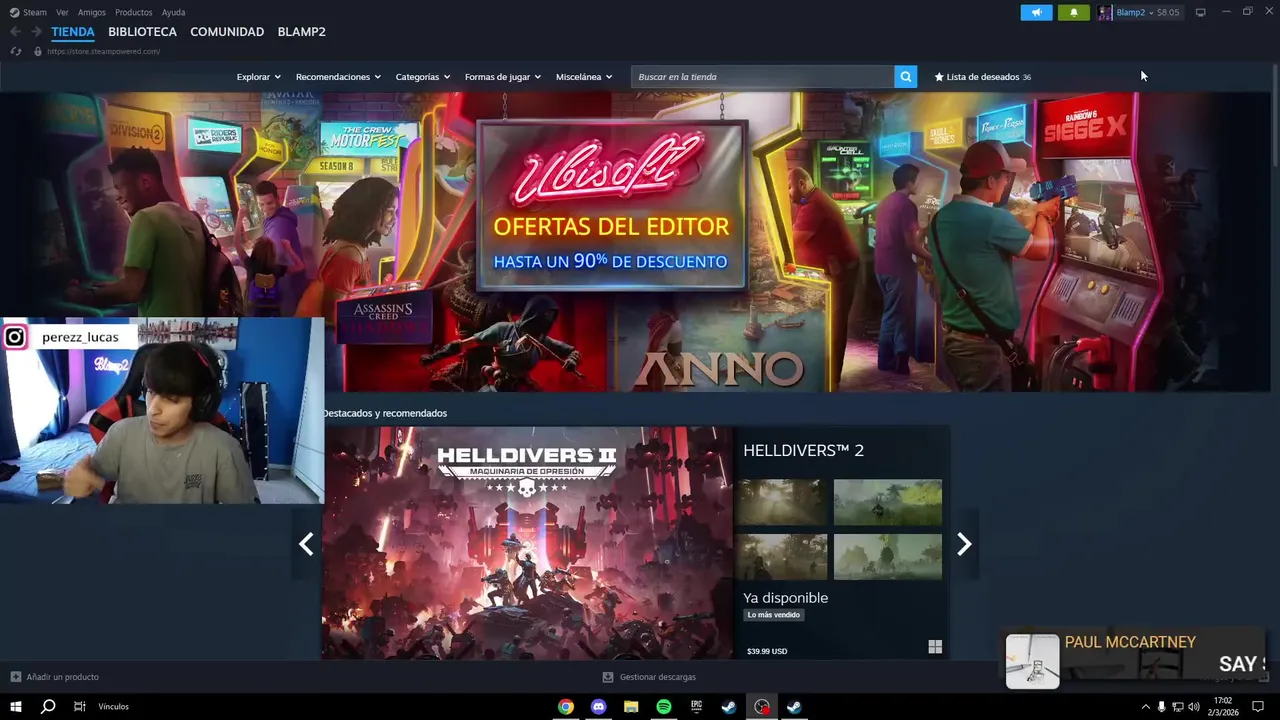The width and height of the screenshot is (1280, 720).
Task: Expand the Miscelánea dropdown
Action: pyautogui.click(x=584, y=77)
